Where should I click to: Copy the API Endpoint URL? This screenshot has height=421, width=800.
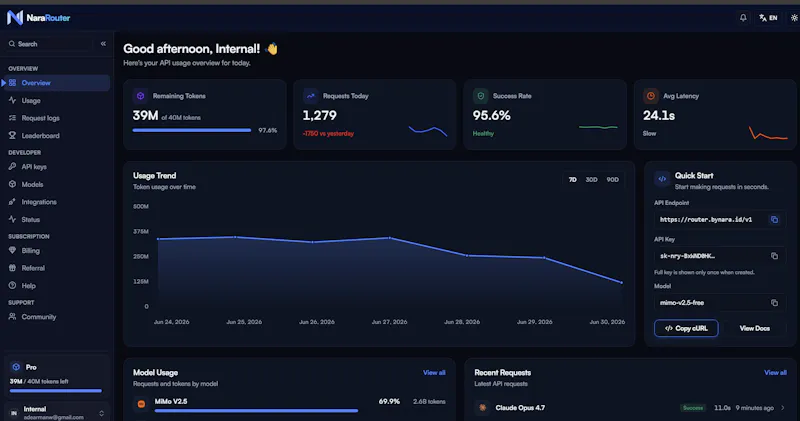pos(774,219)
